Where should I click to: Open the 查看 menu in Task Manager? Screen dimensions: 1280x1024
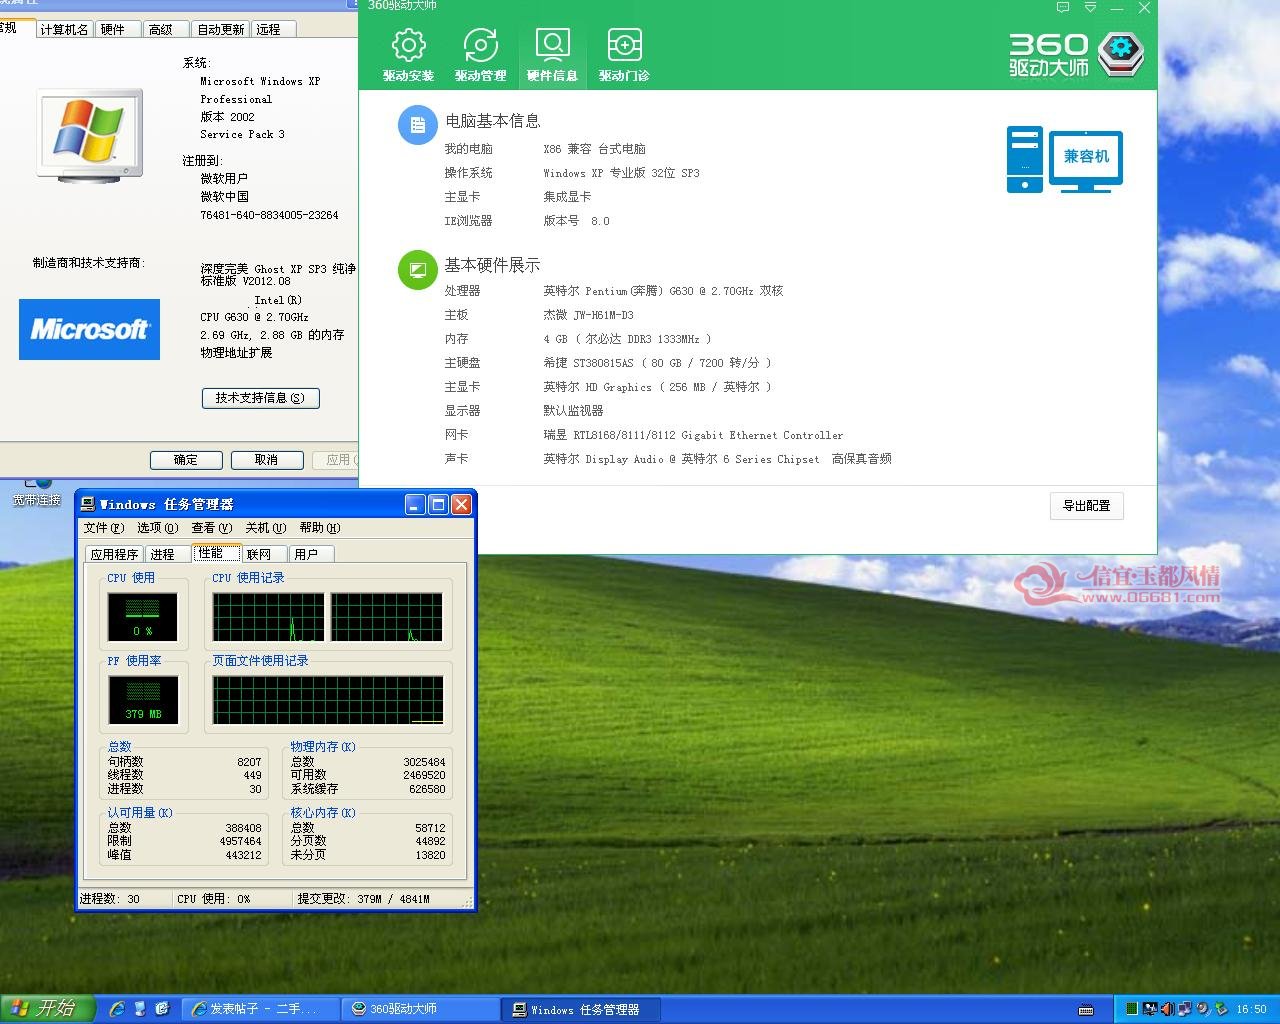coord(212,528)
